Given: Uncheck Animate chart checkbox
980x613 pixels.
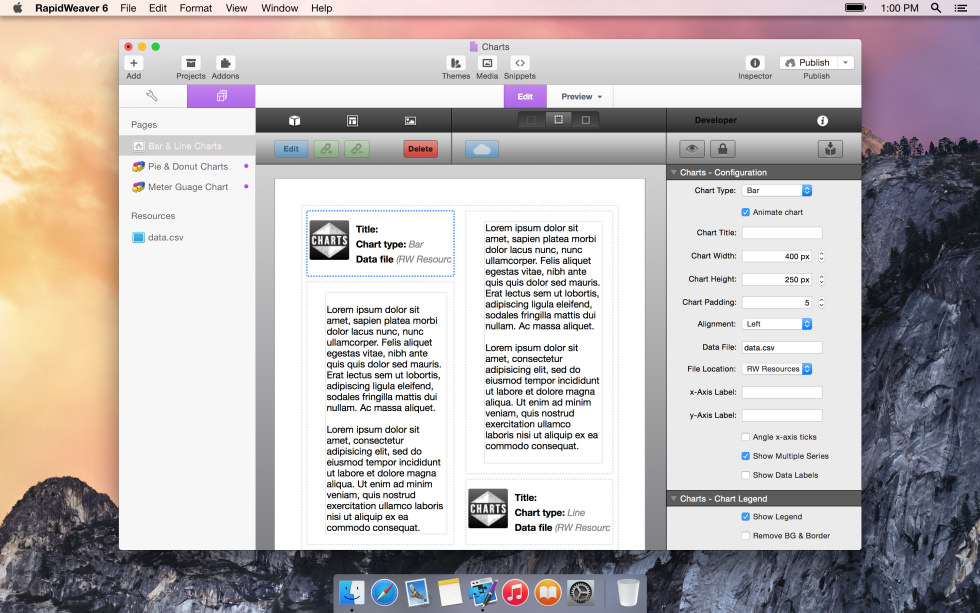Looking at the screenshot, I should pyautogui.click(x=746, y=212).
